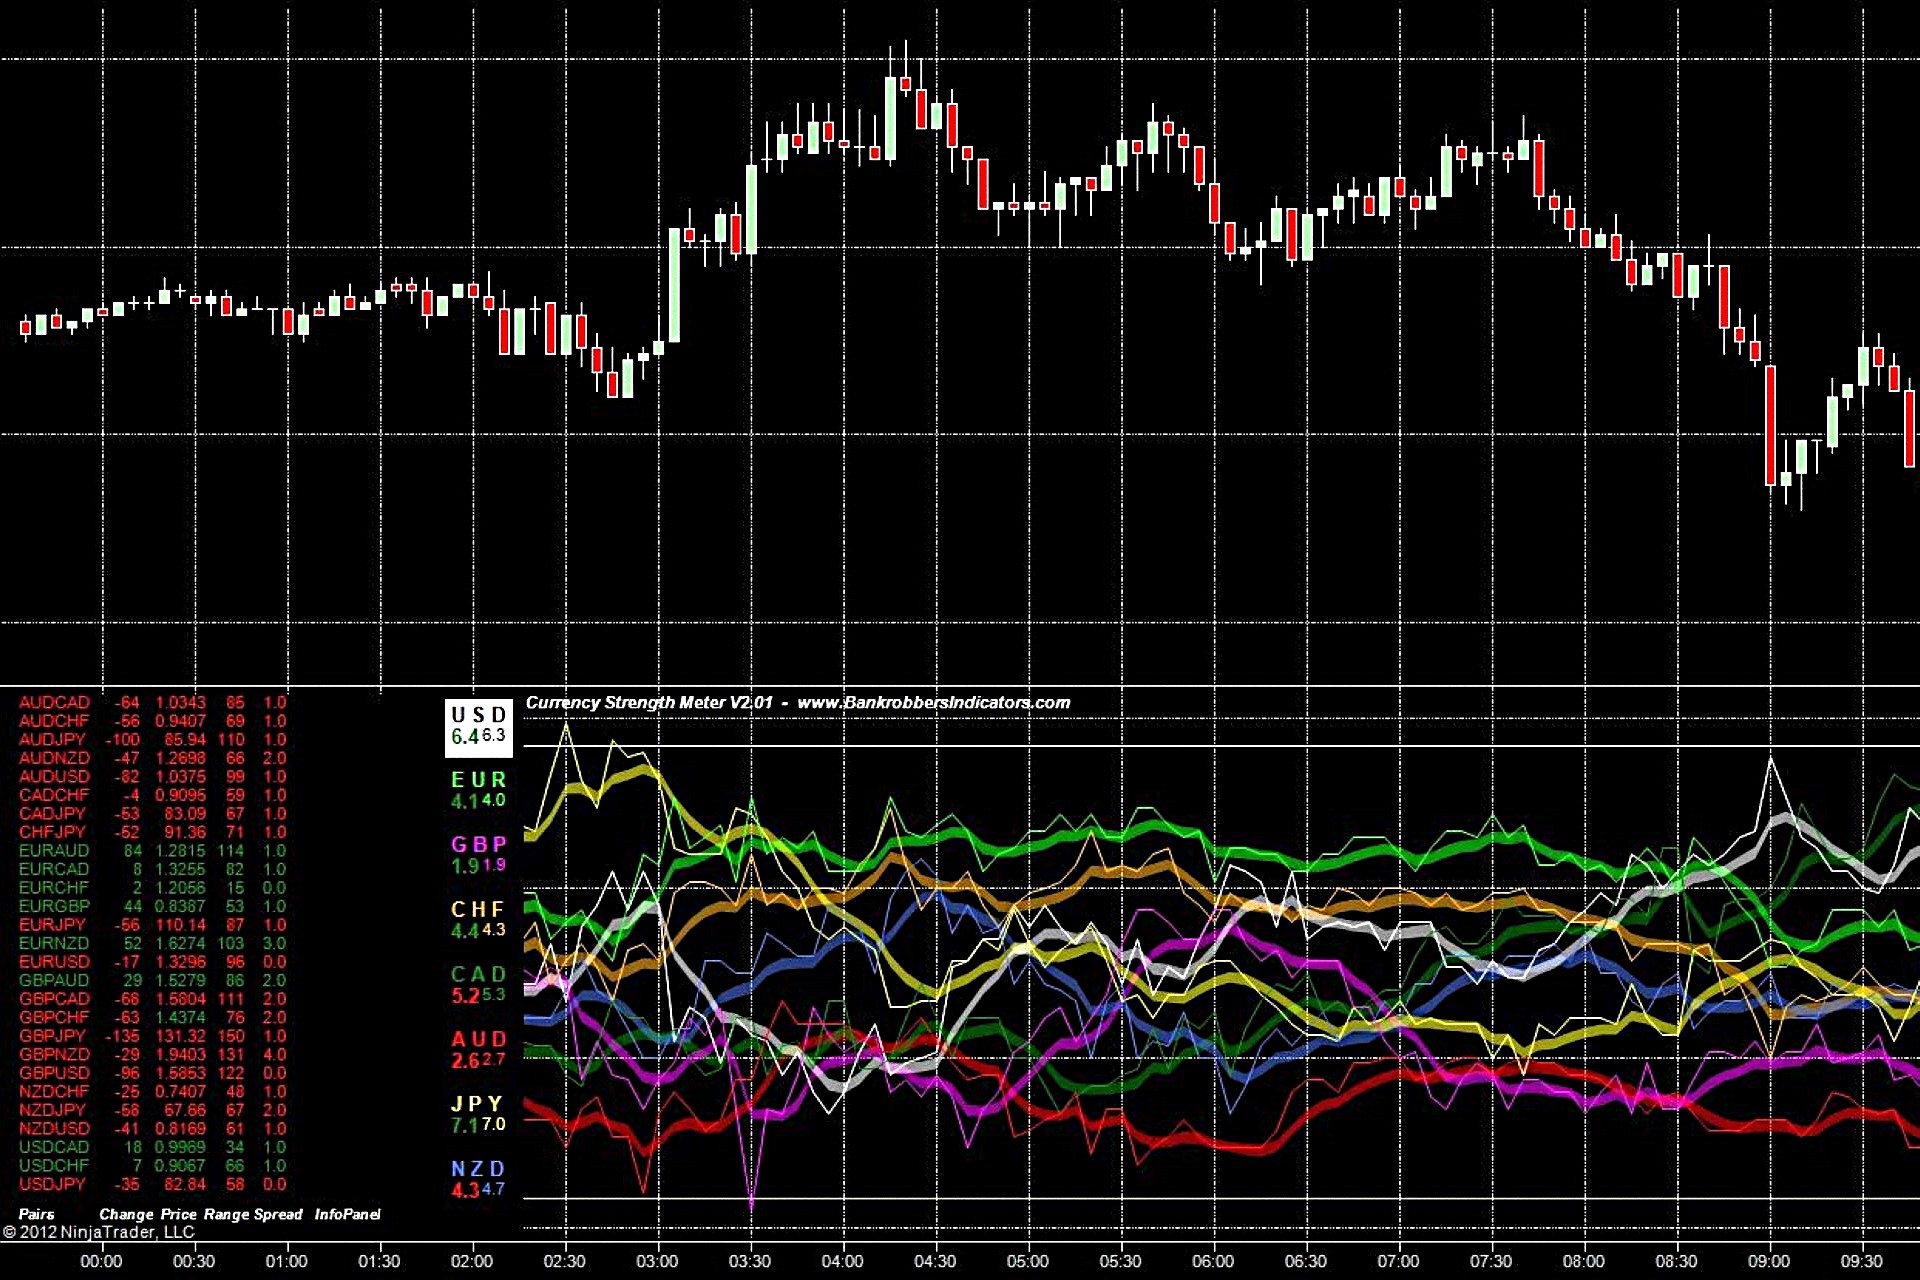1920x1280 pixels.
Task: Click the GBPJPY price value 131.32
Action: tap(180, 1036)
